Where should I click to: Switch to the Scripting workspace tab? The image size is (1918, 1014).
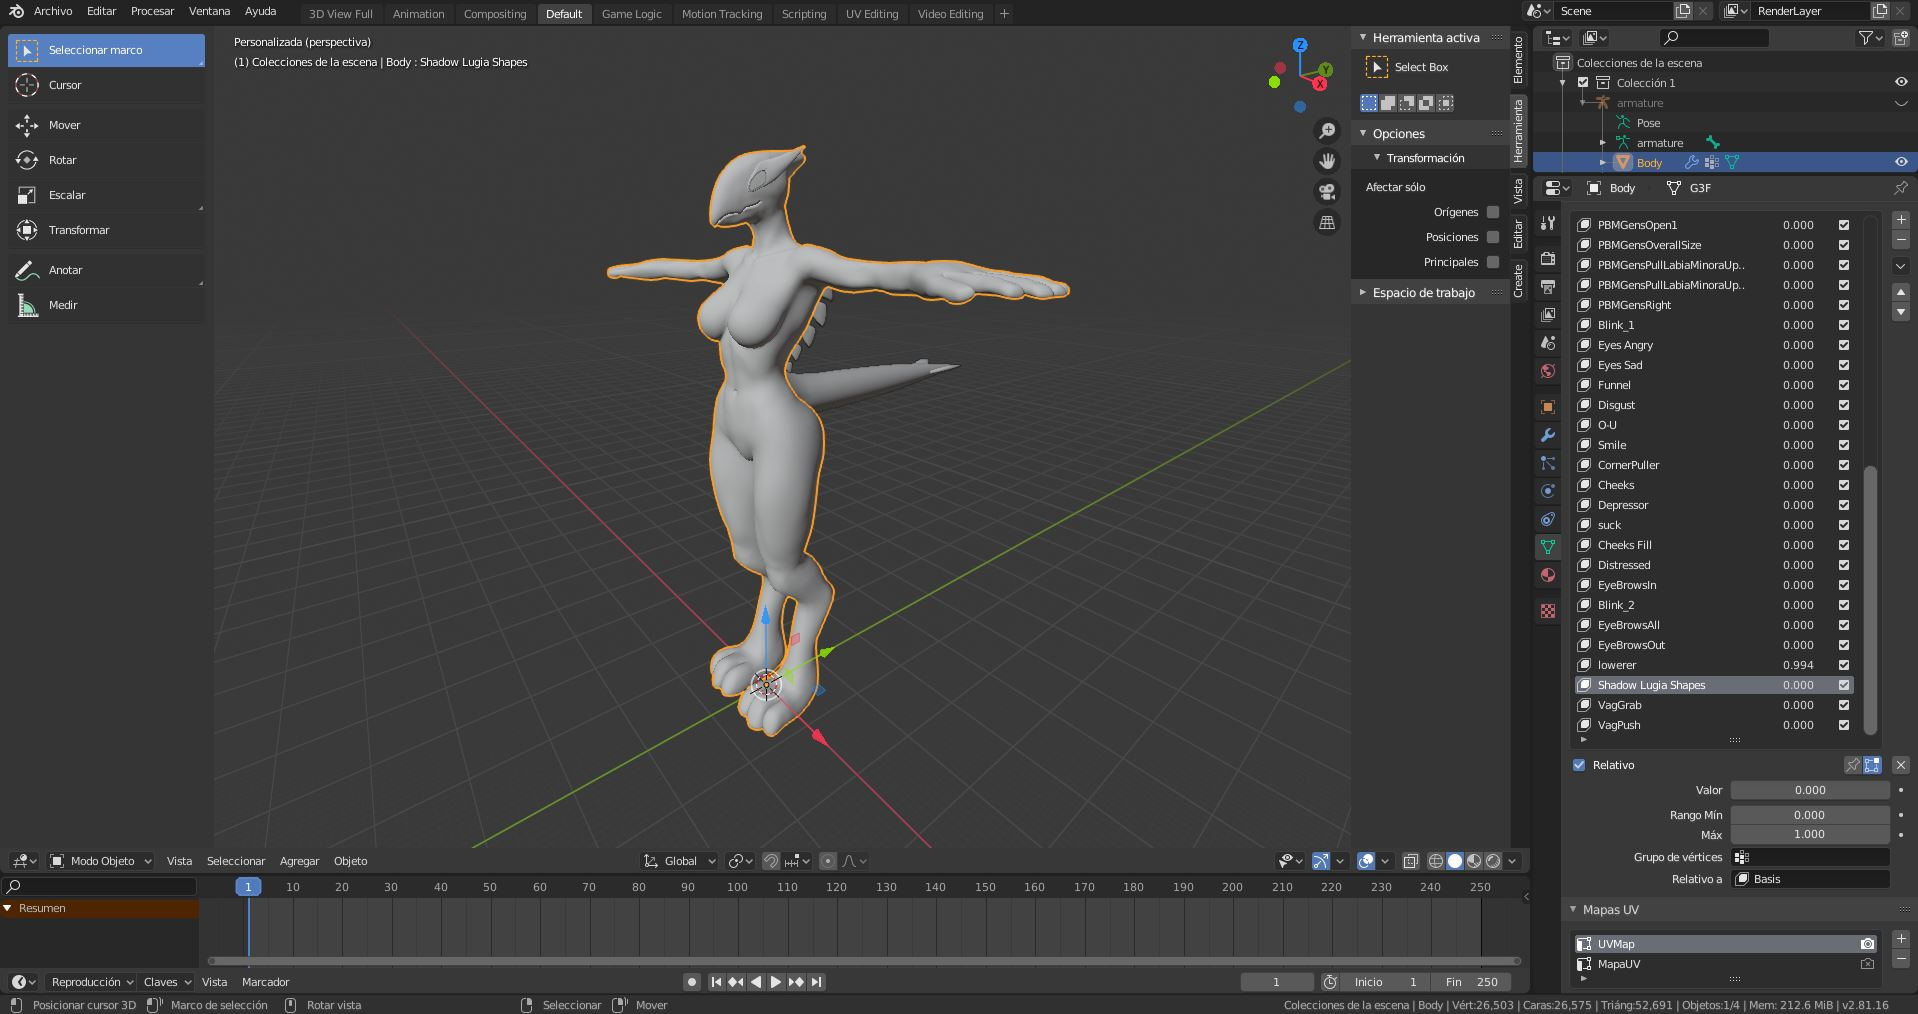click(804, 14)
